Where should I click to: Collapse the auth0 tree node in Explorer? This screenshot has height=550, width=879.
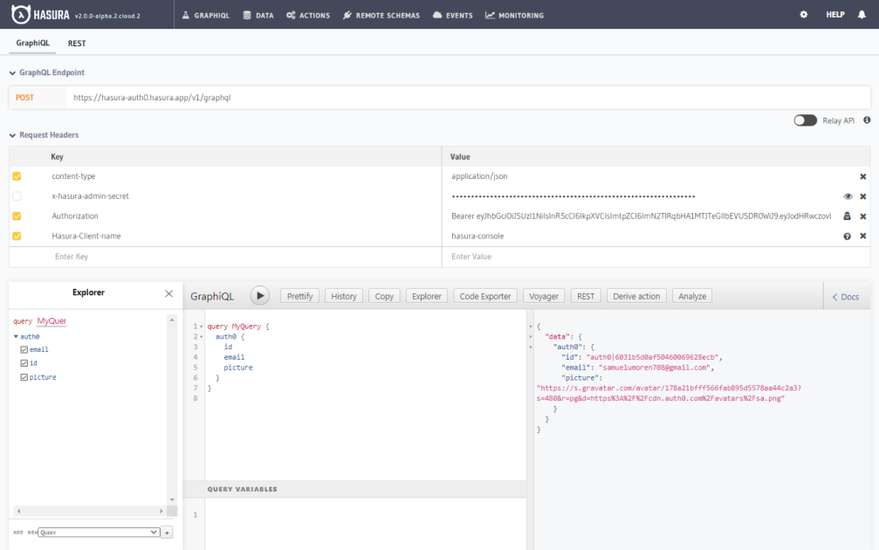click(x=16, y=336)
